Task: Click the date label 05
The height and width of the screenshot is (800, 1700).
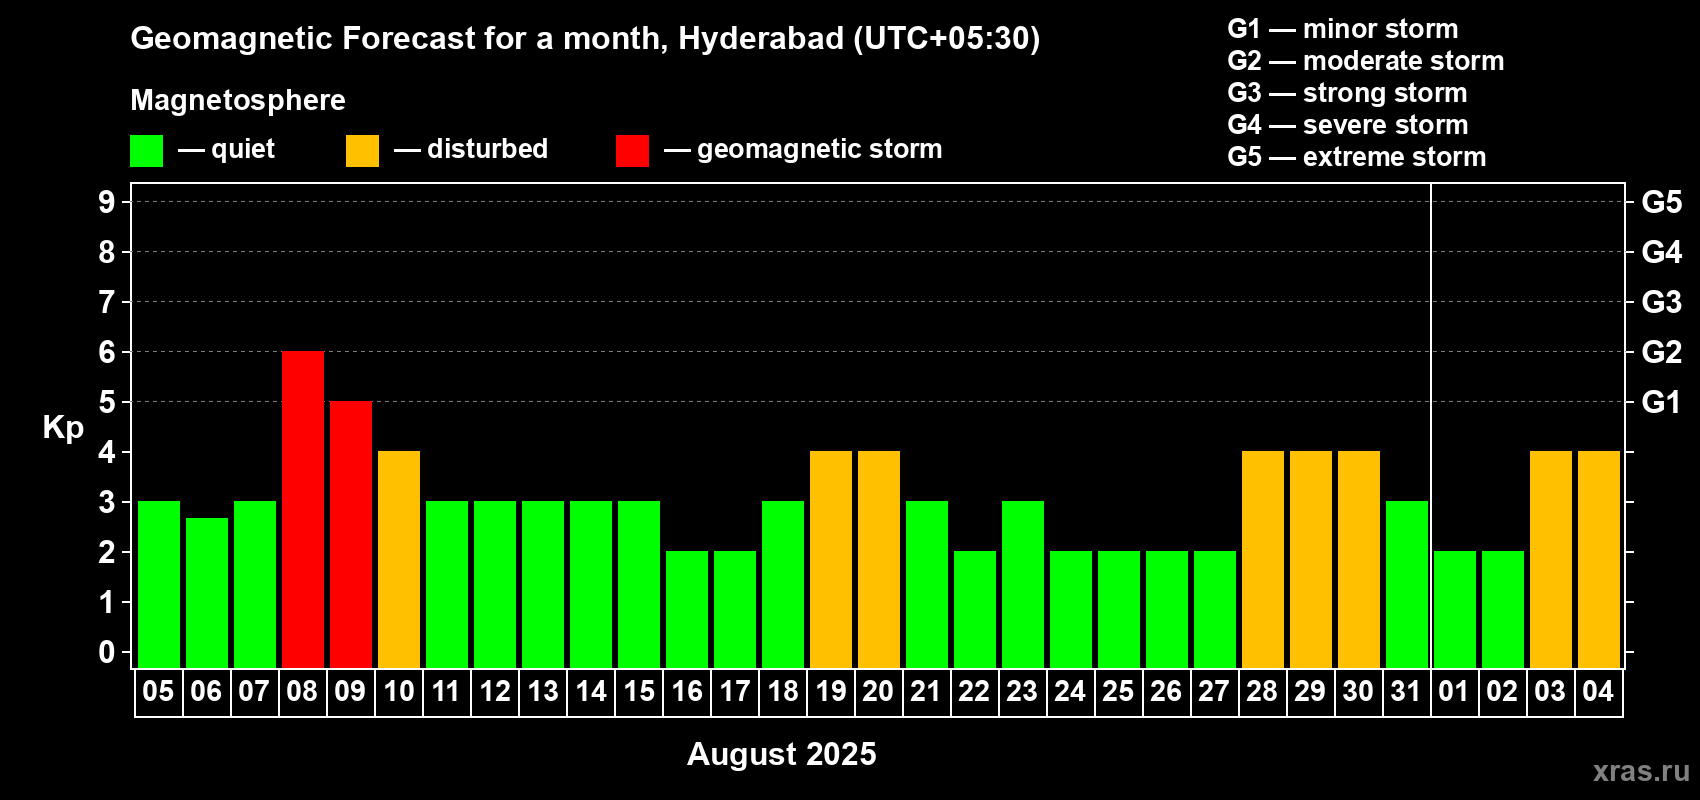Action: 158,691
